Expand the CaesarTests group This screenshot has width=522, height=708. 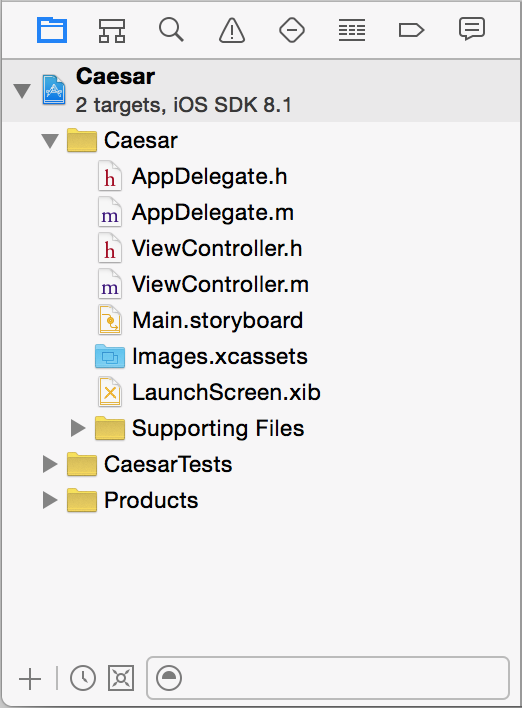[x=50, y=464]
